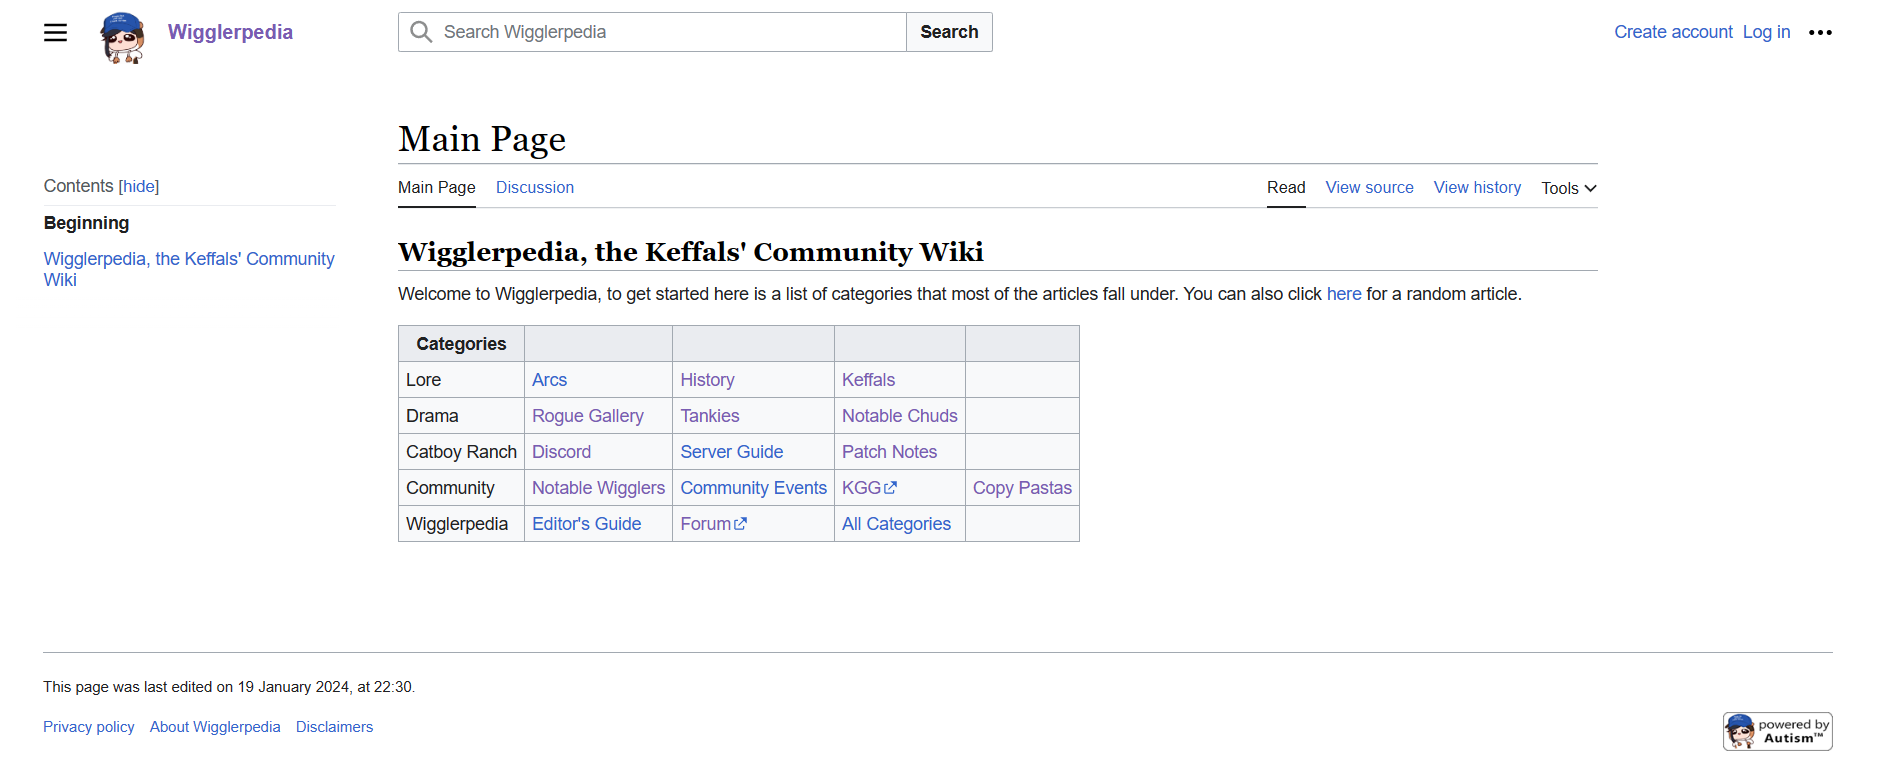Click the 'Lore' table cell
The width and height of the screenshot is (1891, 762).
[461, 380]
